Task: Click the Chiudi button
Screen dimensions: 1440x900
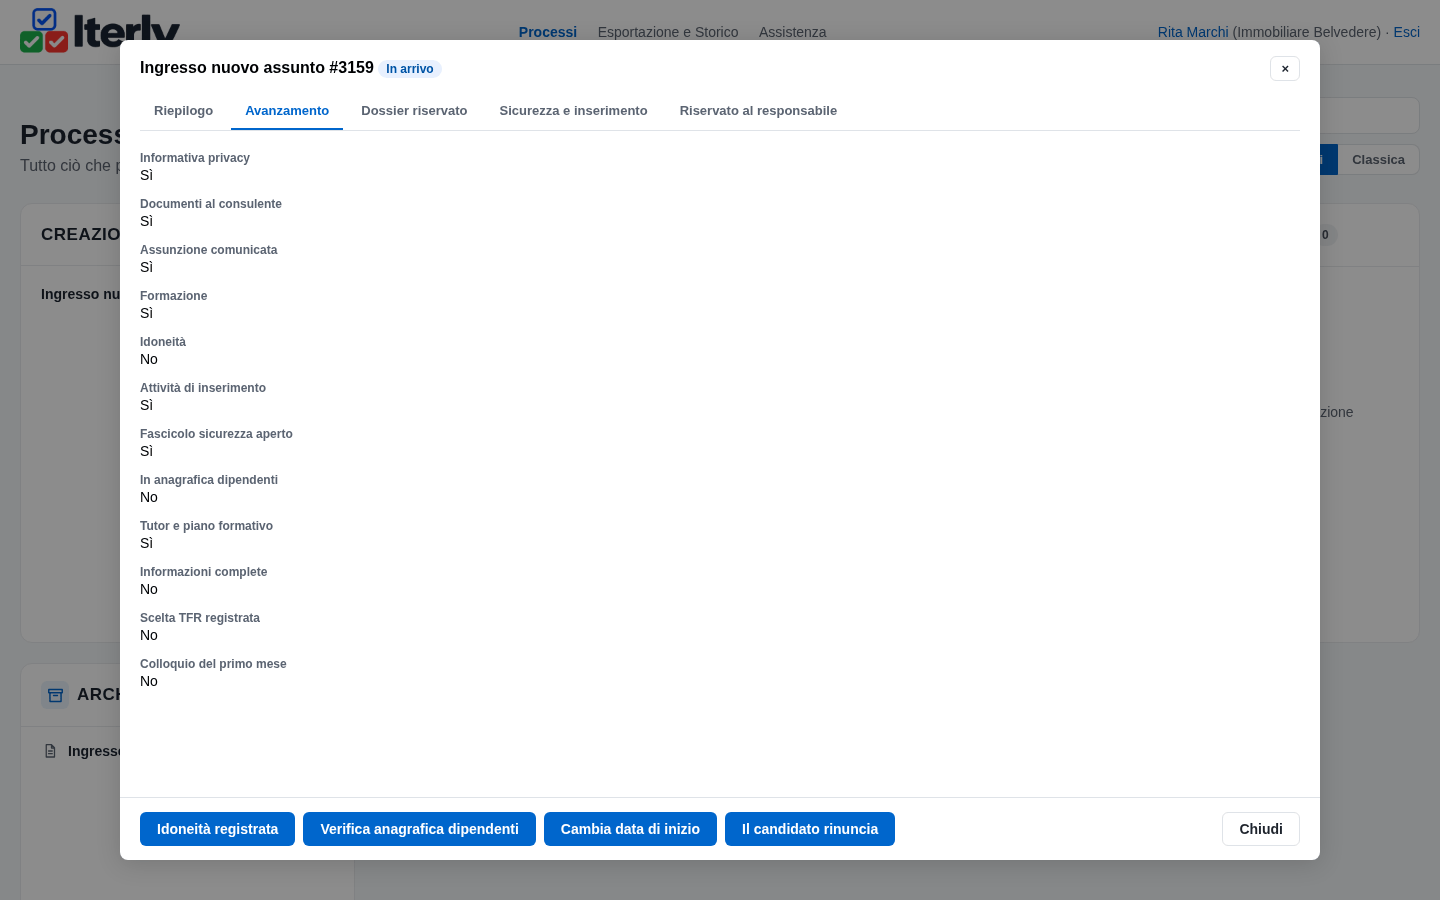Action: click(1261, 829)
